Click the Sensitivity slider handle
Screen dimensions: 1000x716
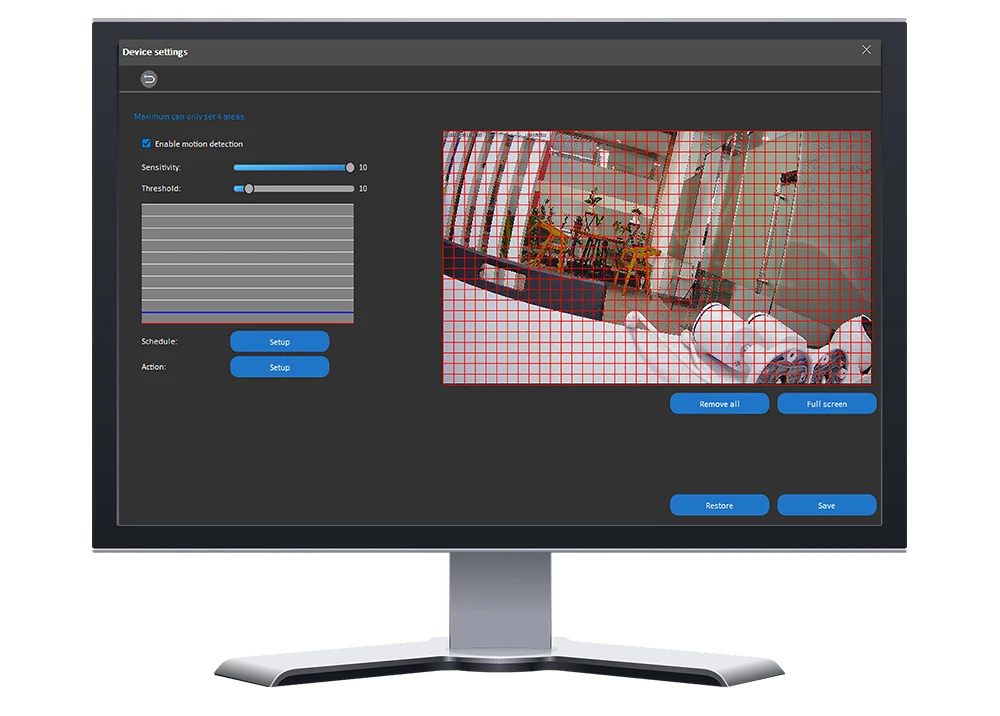point(349,167)
